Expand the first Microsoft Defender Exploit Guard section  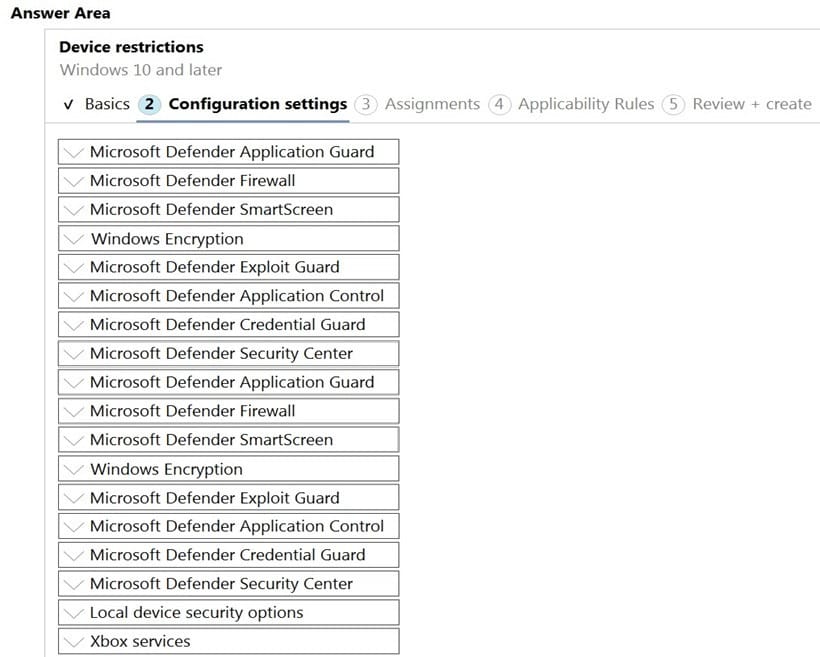[x=229, y=267]
